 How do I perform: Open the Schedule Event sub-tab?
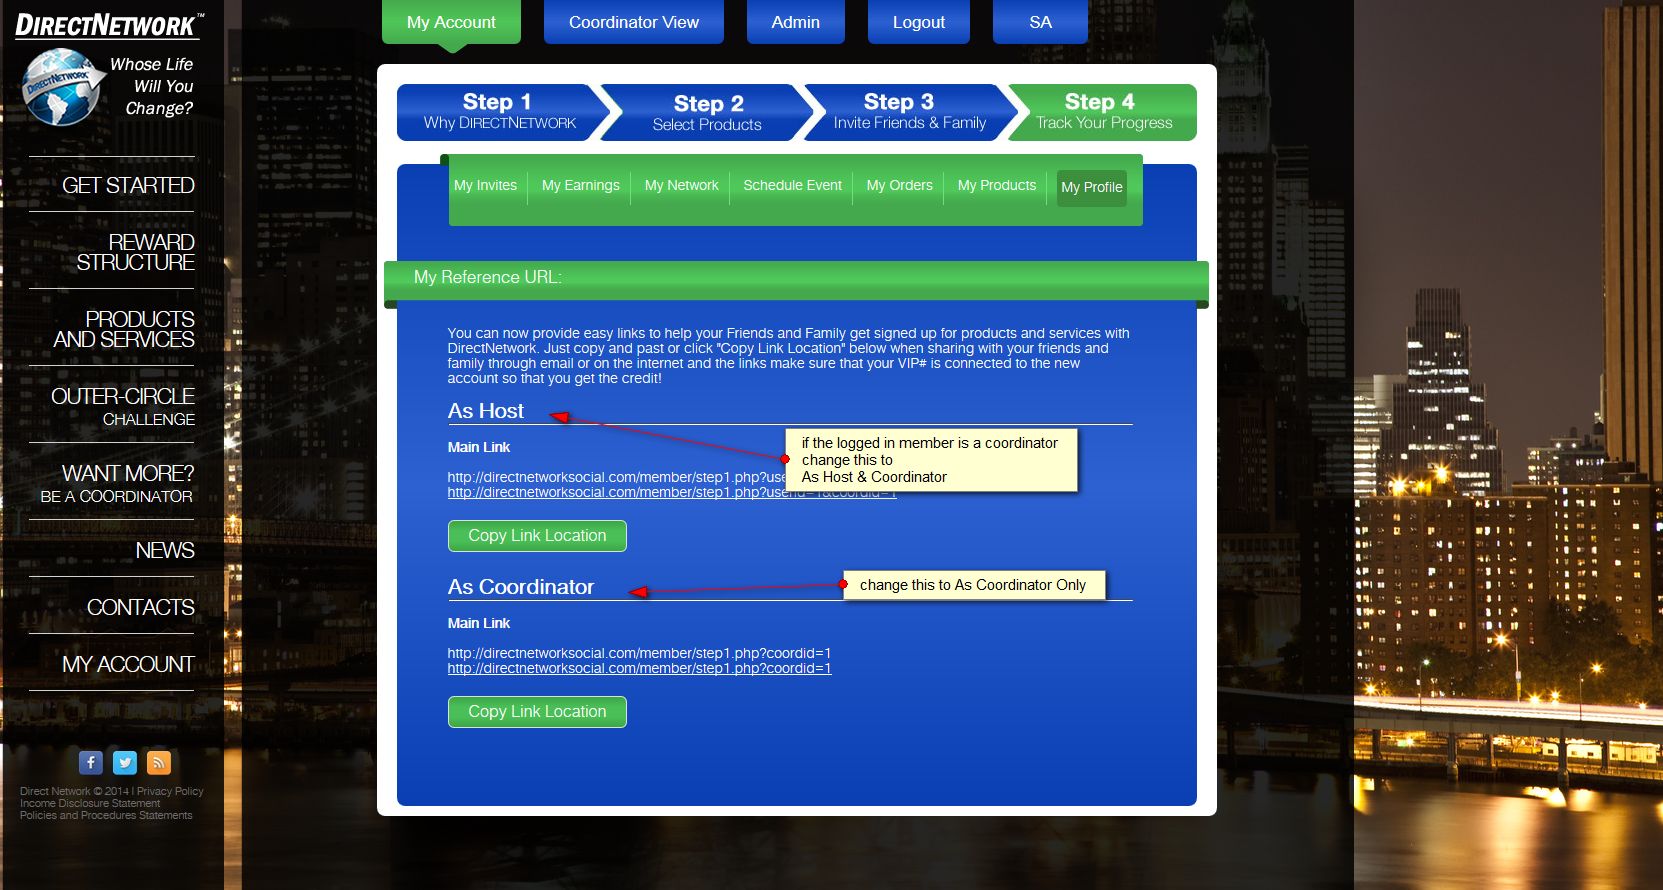pyautogui.click(x=793, y=185)
